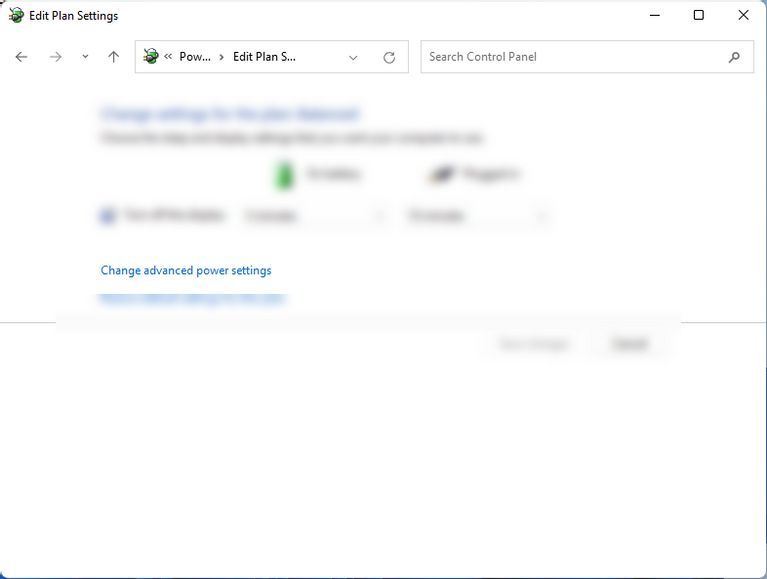767x579 pixels.
Task: Click the Plugged in power plug icon
Action: coord(441,175)
